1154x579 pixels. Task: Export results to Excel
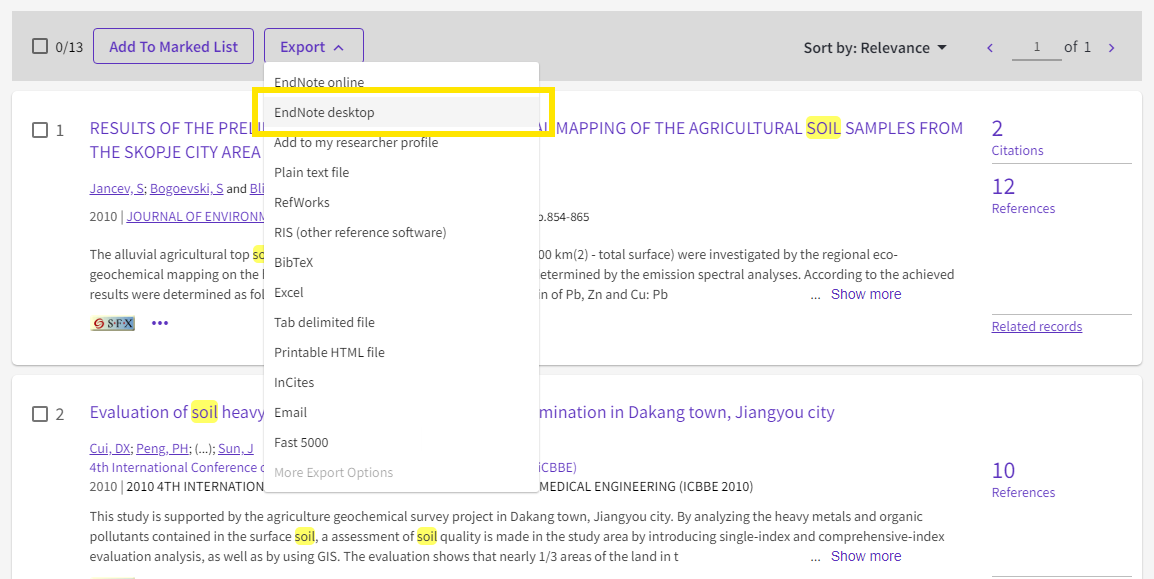click(x=289, y=292)
